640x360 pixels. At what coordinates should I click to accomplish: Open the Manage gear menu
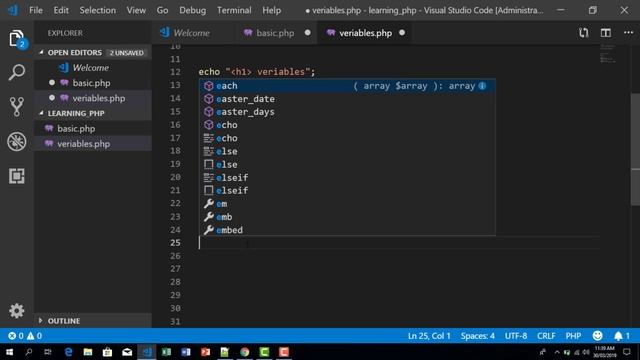(x=16, y=311)
